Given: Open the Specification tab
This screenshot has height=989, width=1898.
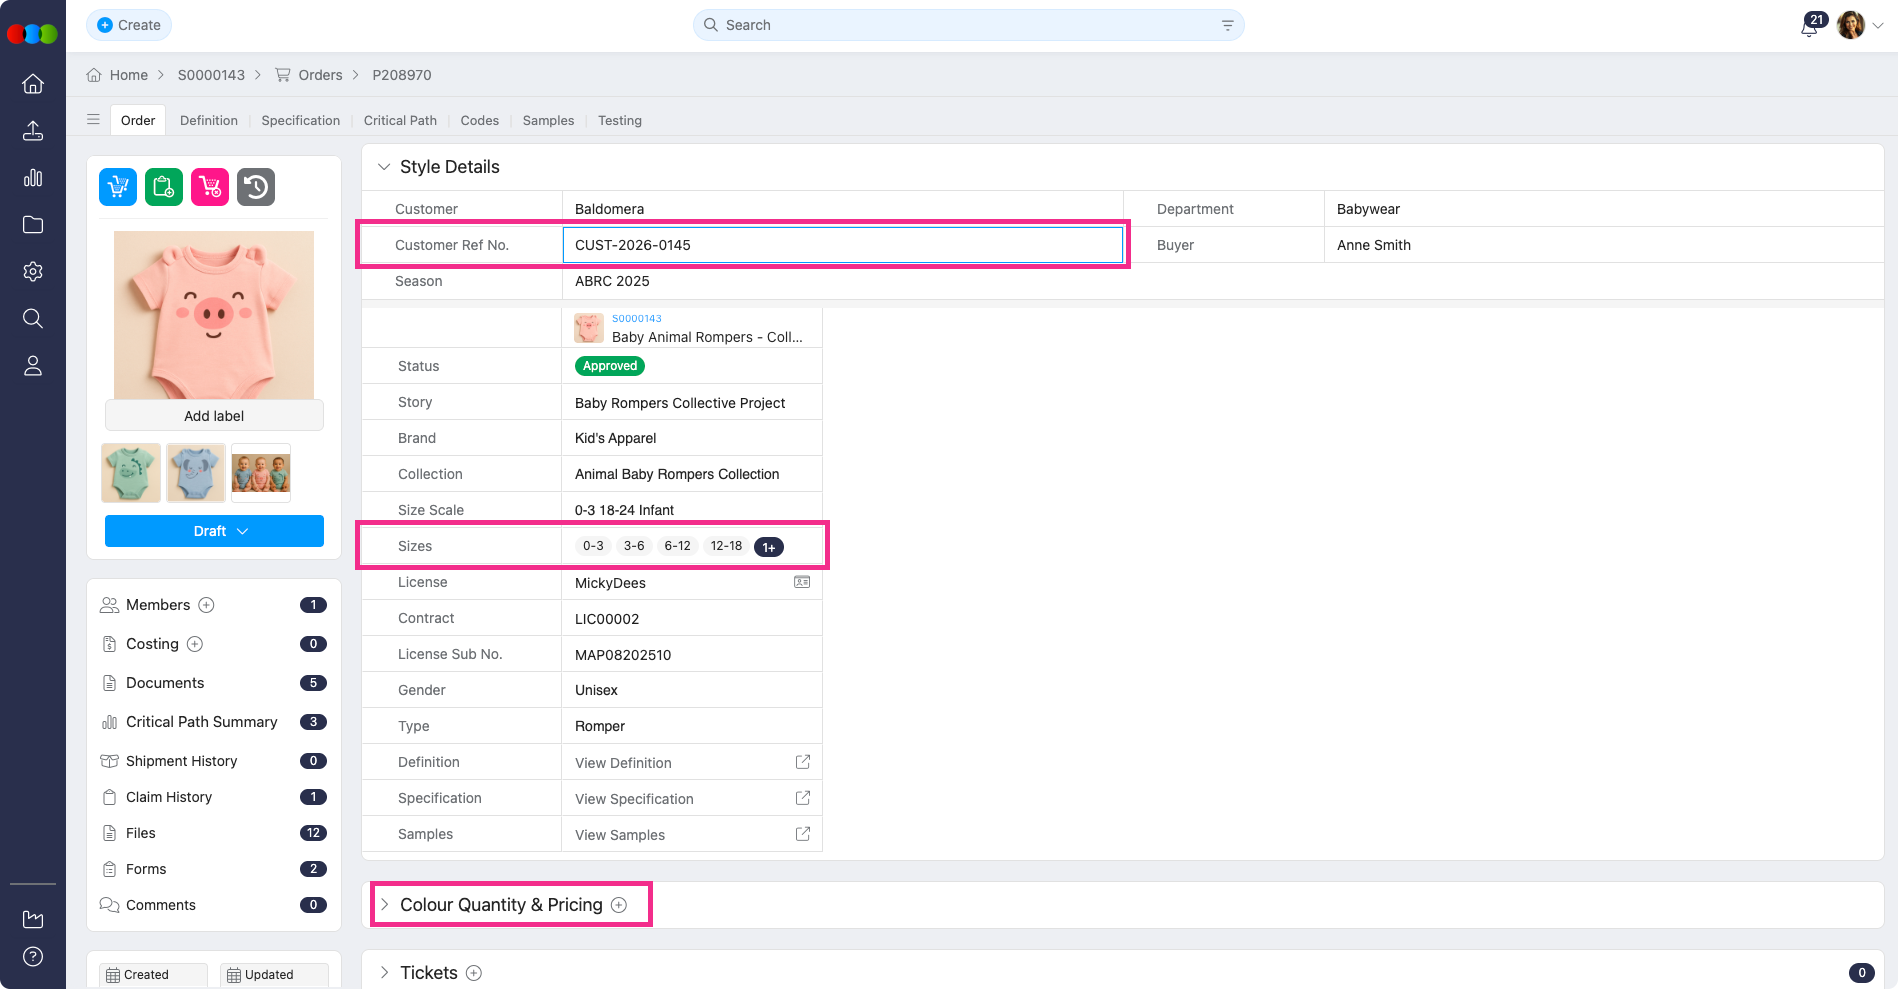Looking at the screenshot, I should (300, 120).
